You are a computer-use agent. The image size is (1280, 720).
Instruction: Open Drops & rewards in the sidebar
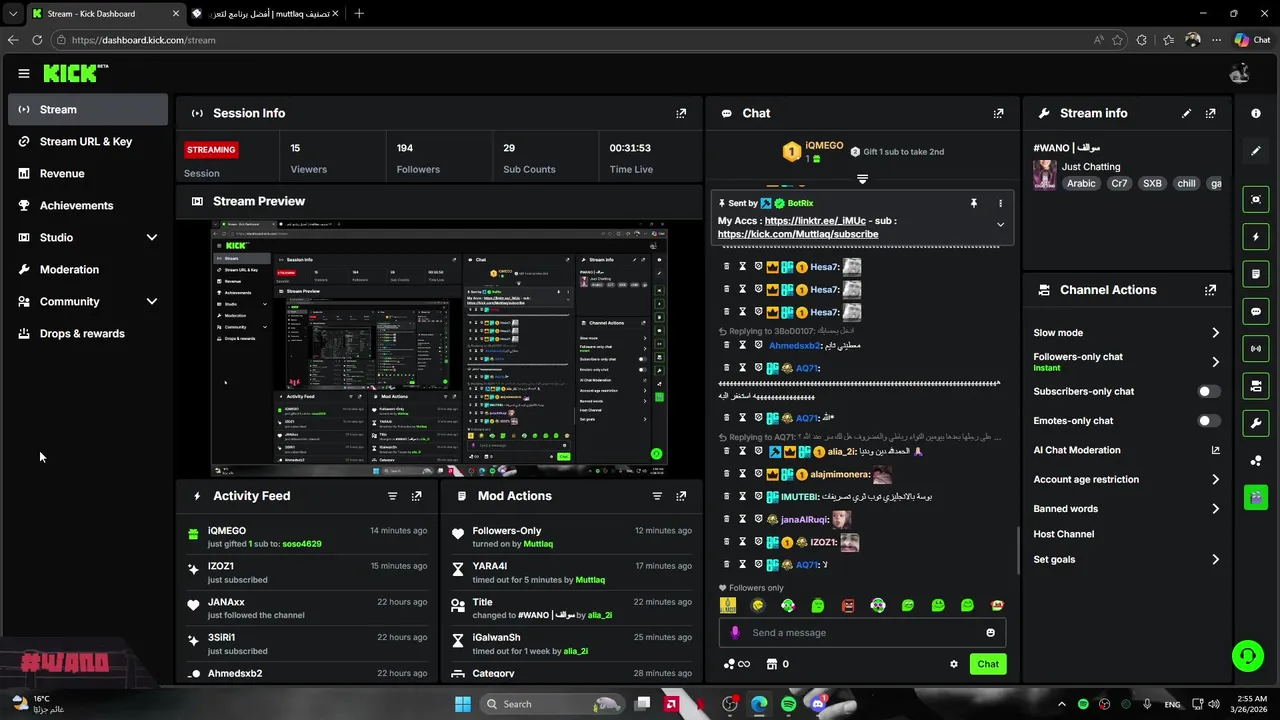[x=88, y=334]
